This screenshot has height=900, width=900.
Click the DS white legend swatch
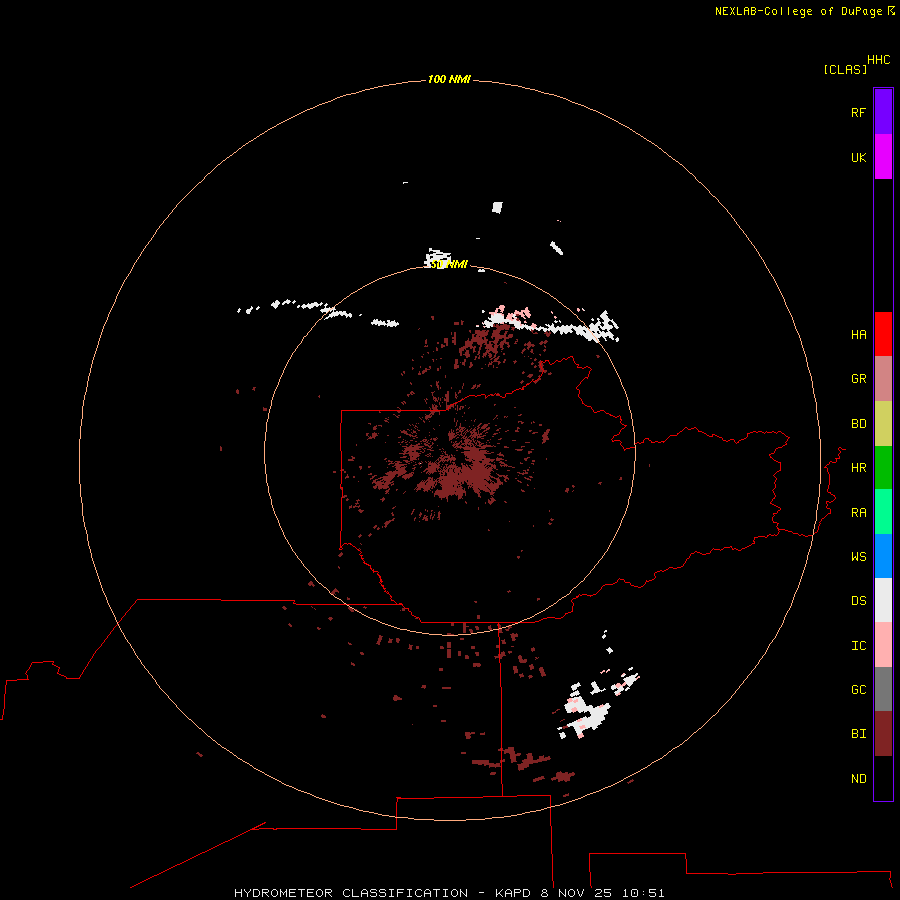point(883,600)
